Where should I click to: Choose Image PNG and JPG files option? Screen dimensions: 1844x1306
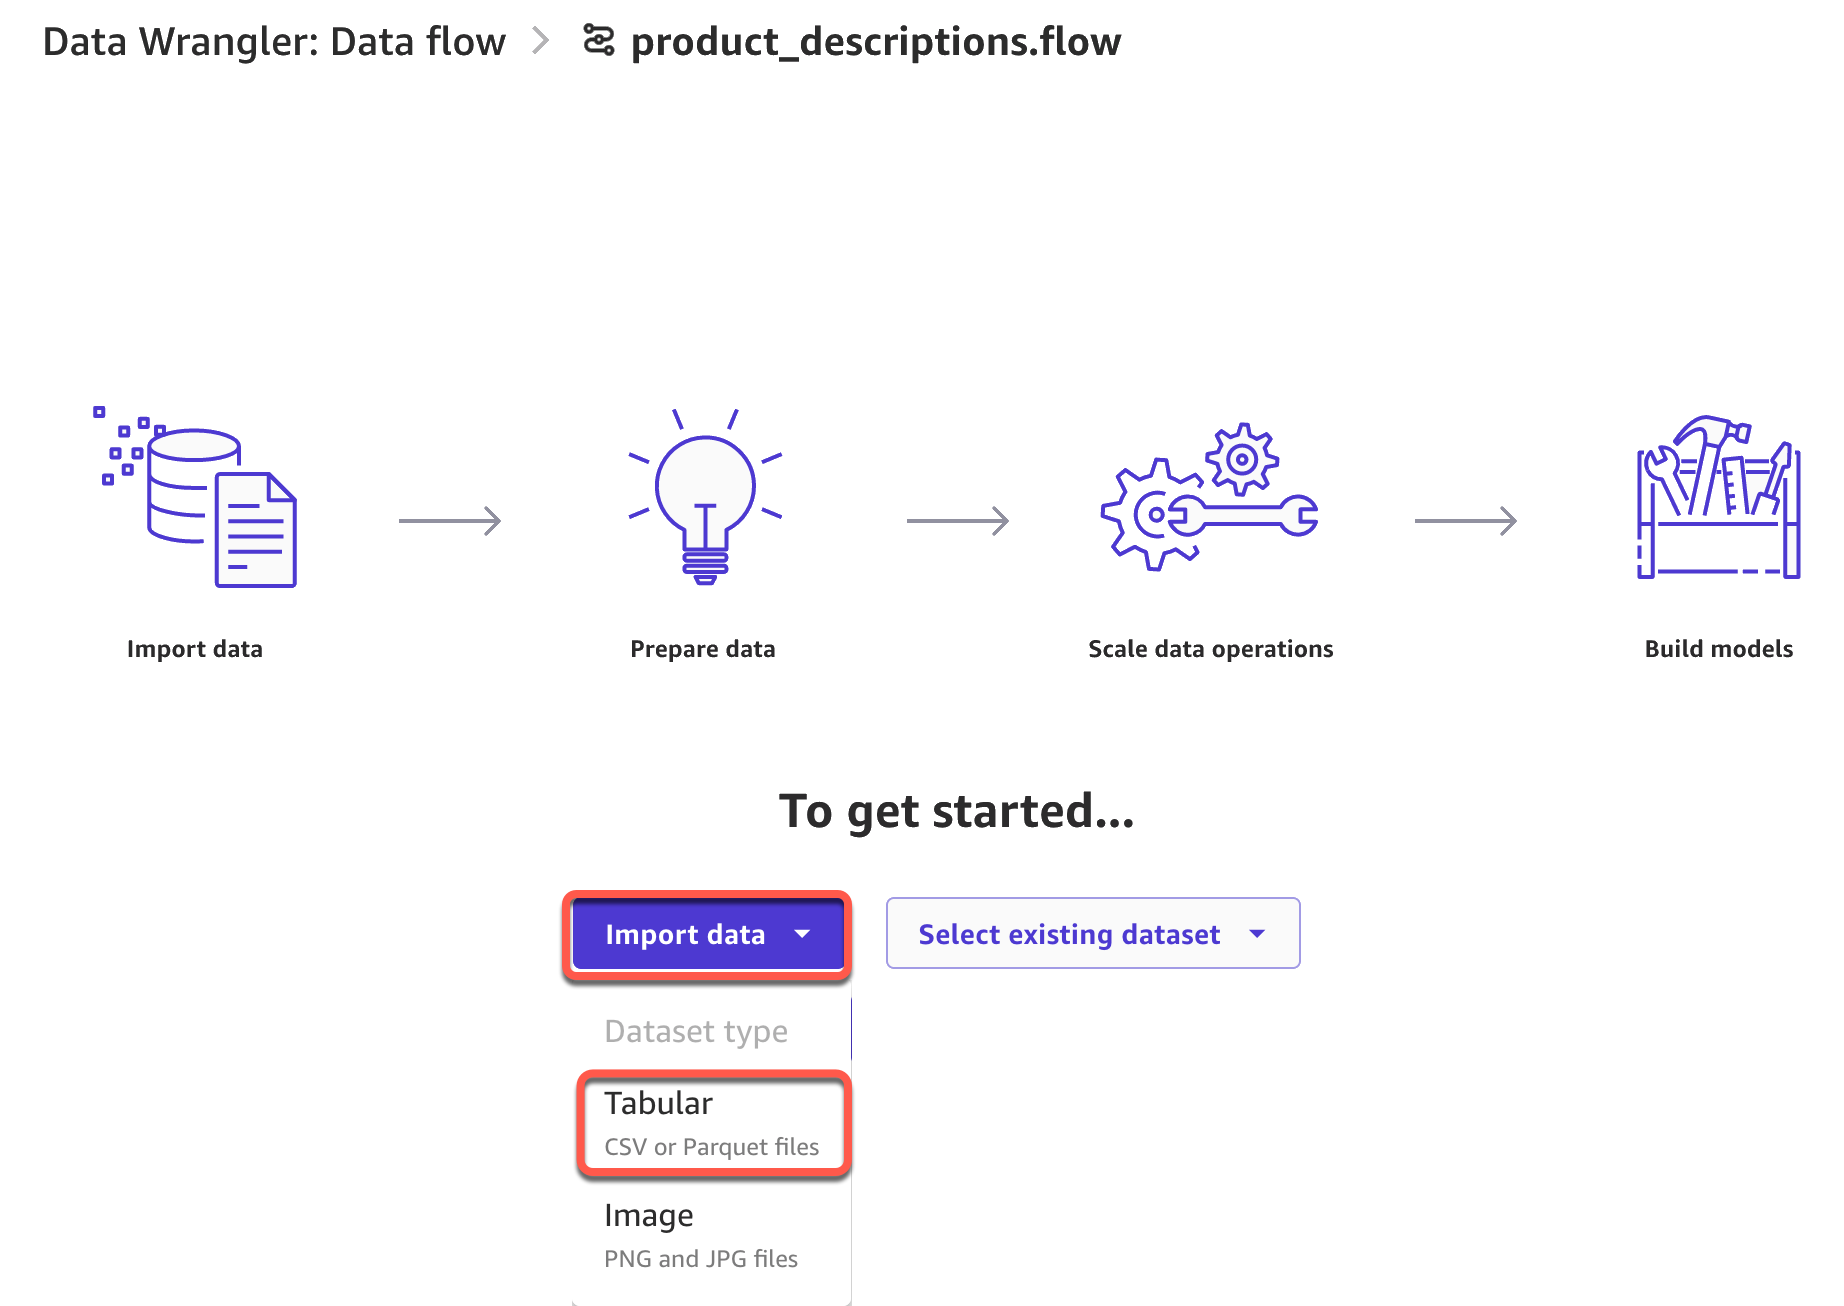point(702,1235)
